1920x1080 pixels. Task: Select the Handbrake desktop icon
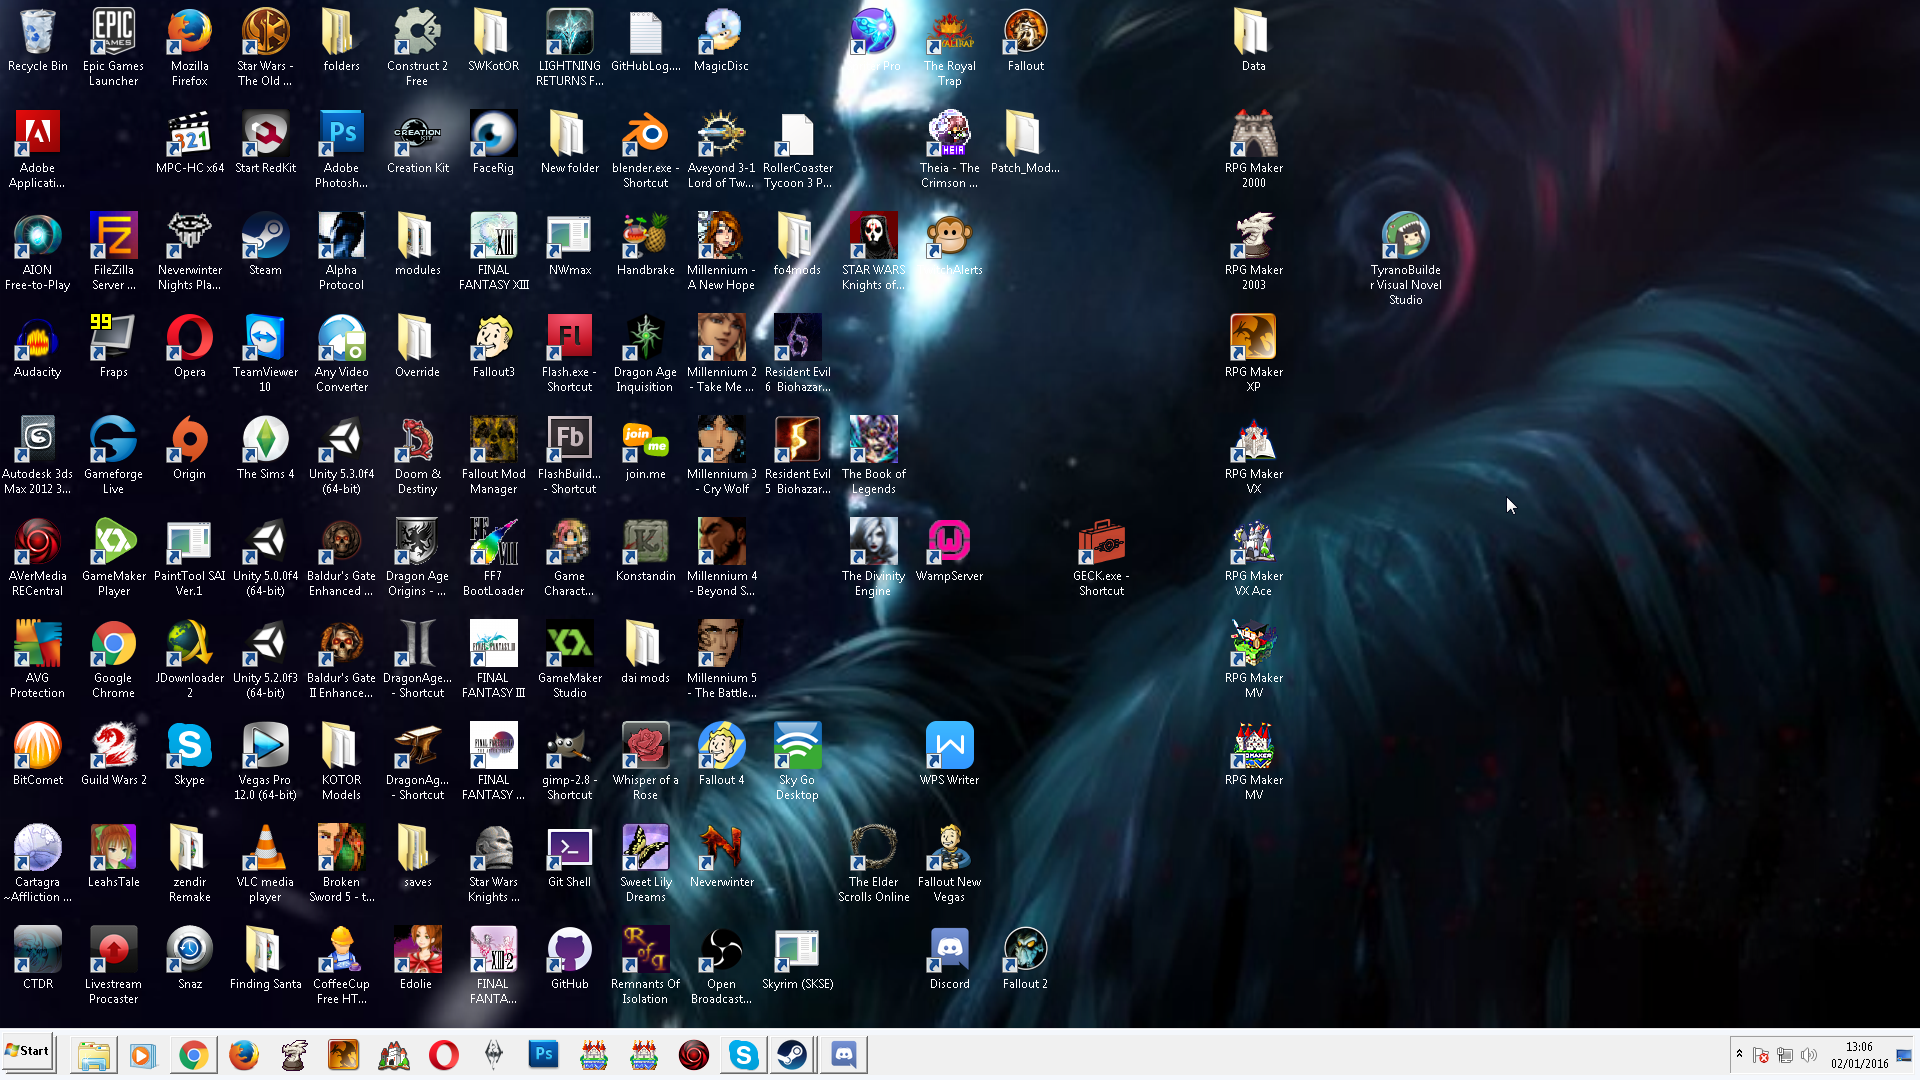tap(645, 245)
